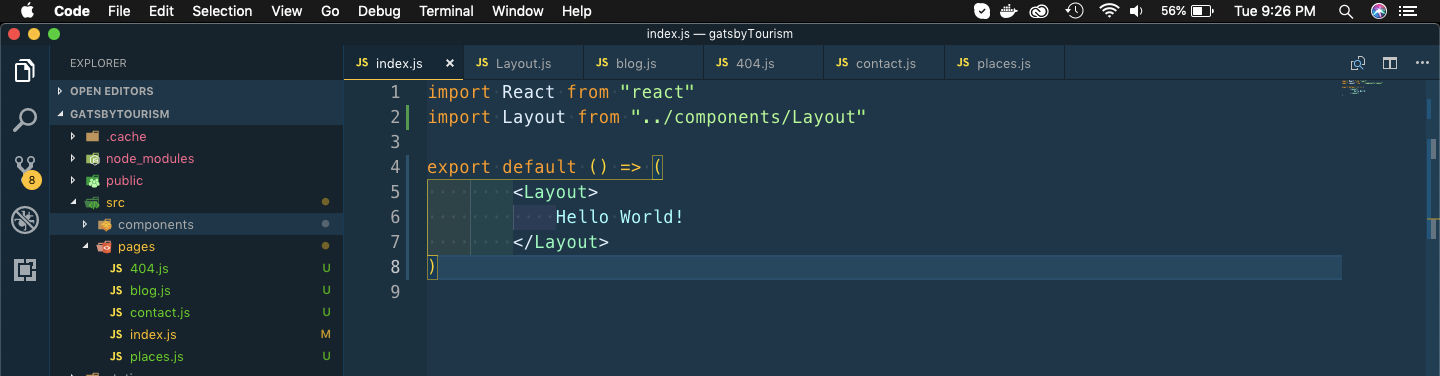Open the editor More Actions ellipsis menu
This screenshot has height=376, width=1440.
tap(1422, 63)
